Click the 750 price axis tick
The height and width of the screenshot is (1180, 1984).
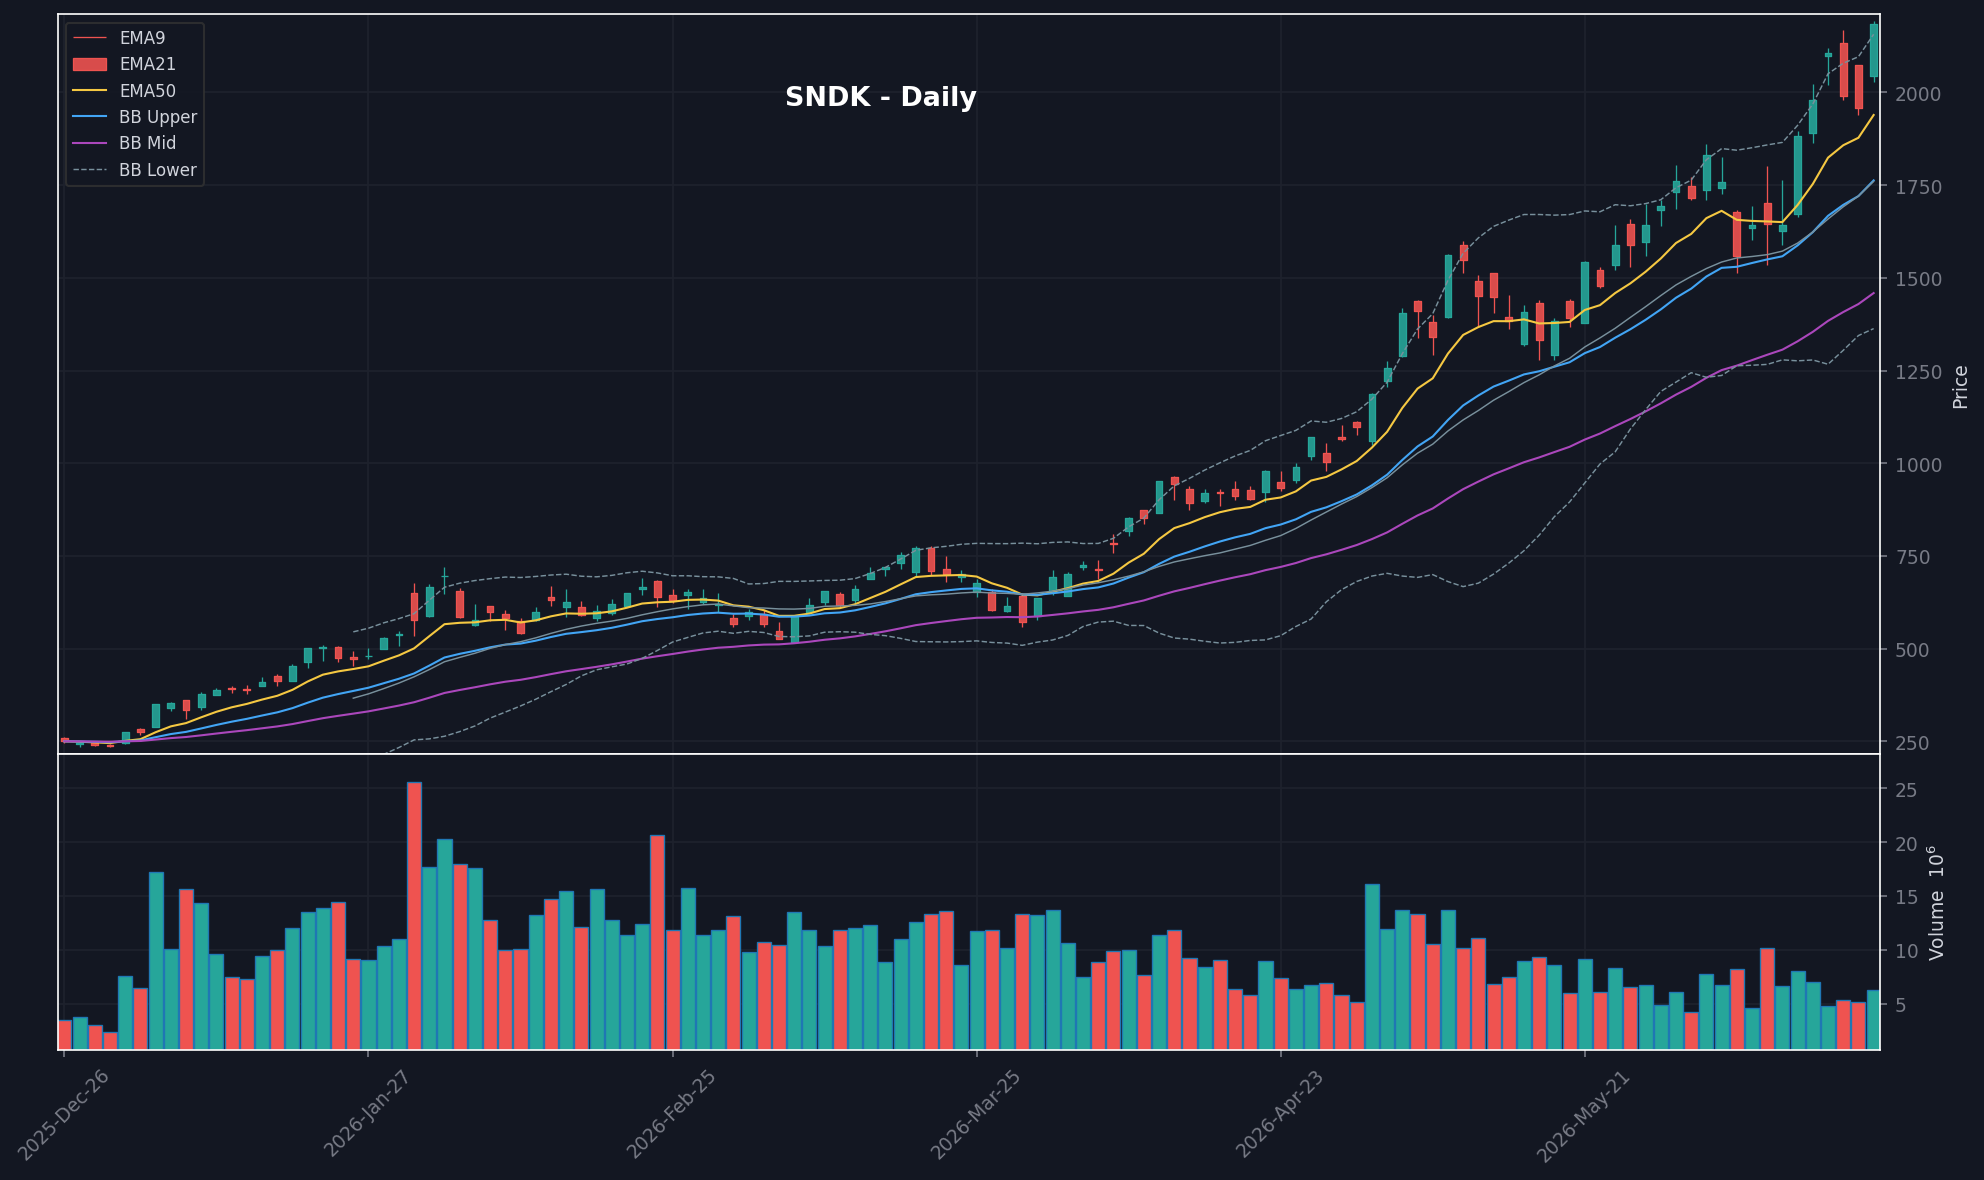[1912, 557]
